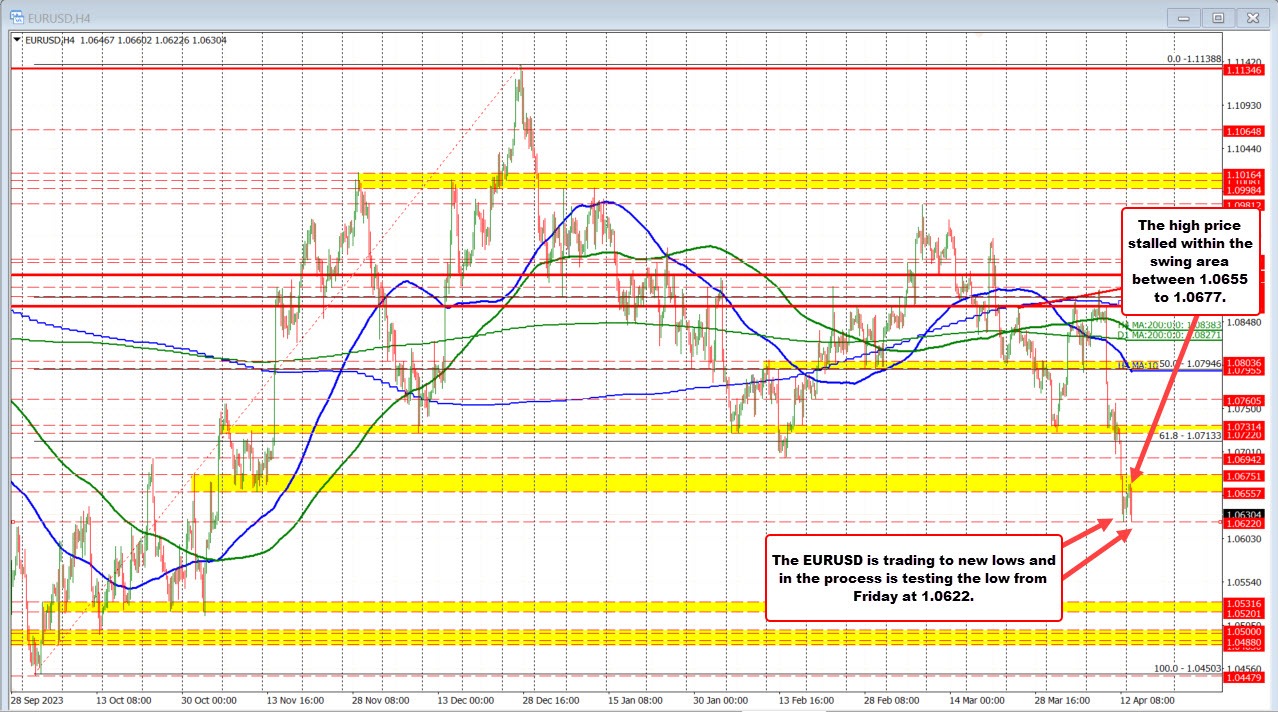The width and height of the screenshot is (1278, 712).
Task: Click the red current price marker 1.06304
Action: (x=1244, y=513)
